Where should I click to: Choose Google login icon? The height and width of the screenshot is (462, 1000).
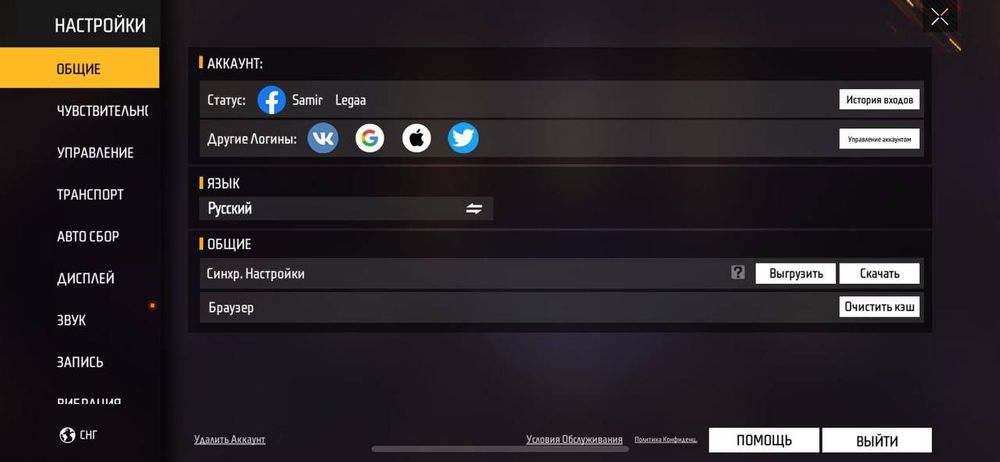coord(370,138)
